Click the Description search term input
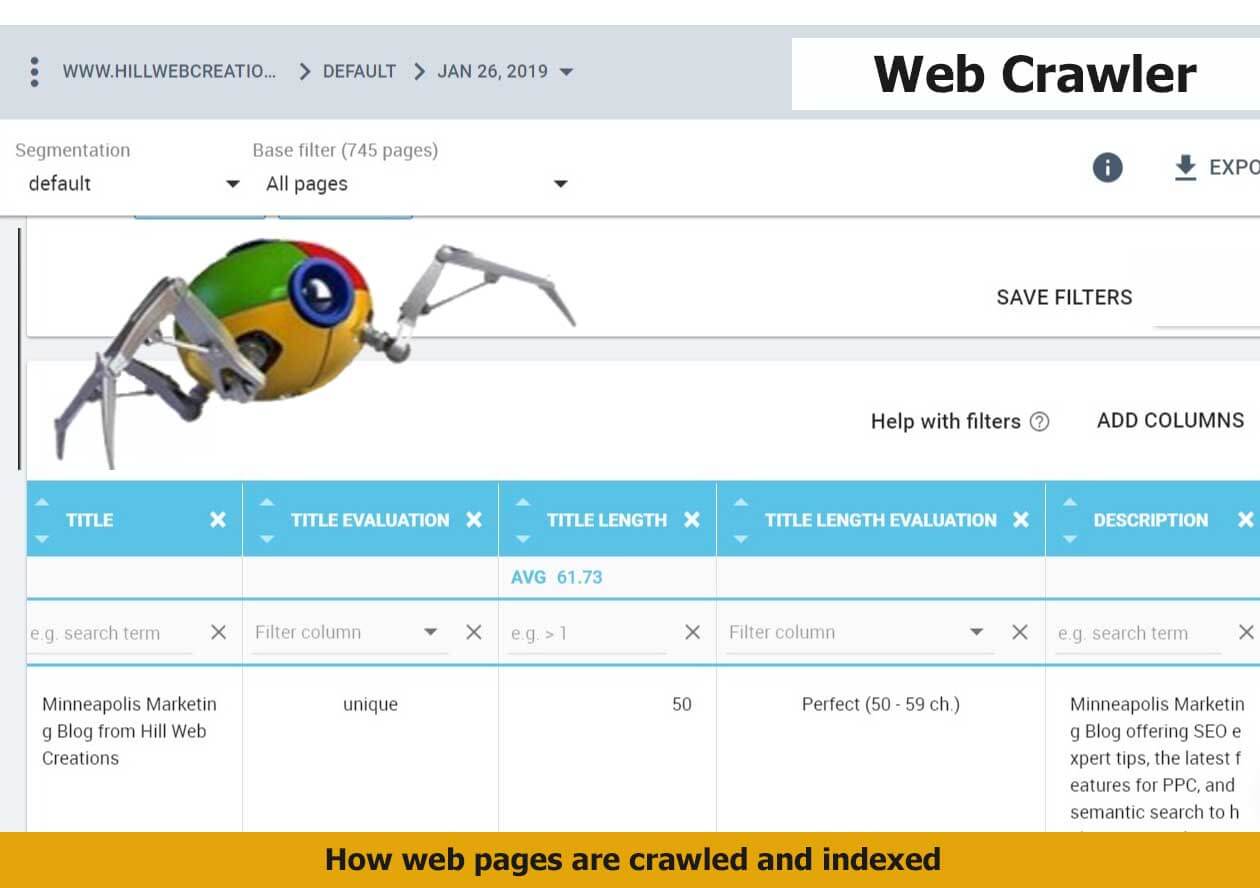 [1138, 633]
